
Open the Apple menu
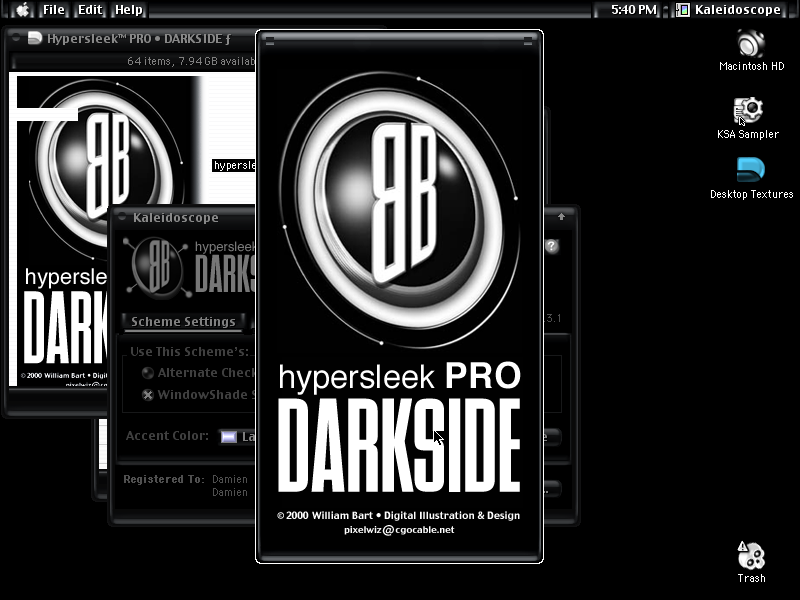click(x=22, y=9)
